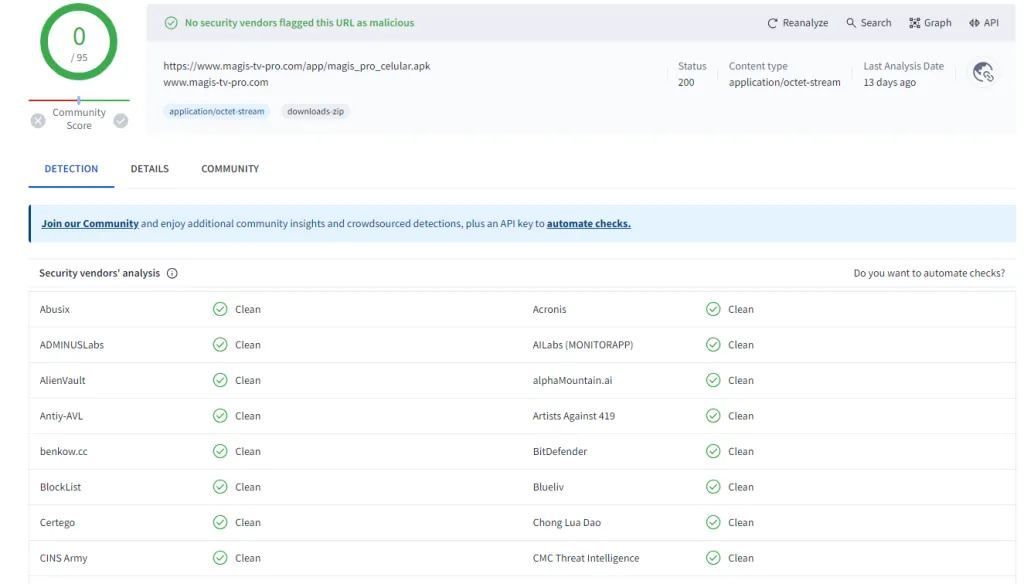Viewport: 1024px width, 584px height.
Task: Open the DETAILS tab
Action: 150,169
